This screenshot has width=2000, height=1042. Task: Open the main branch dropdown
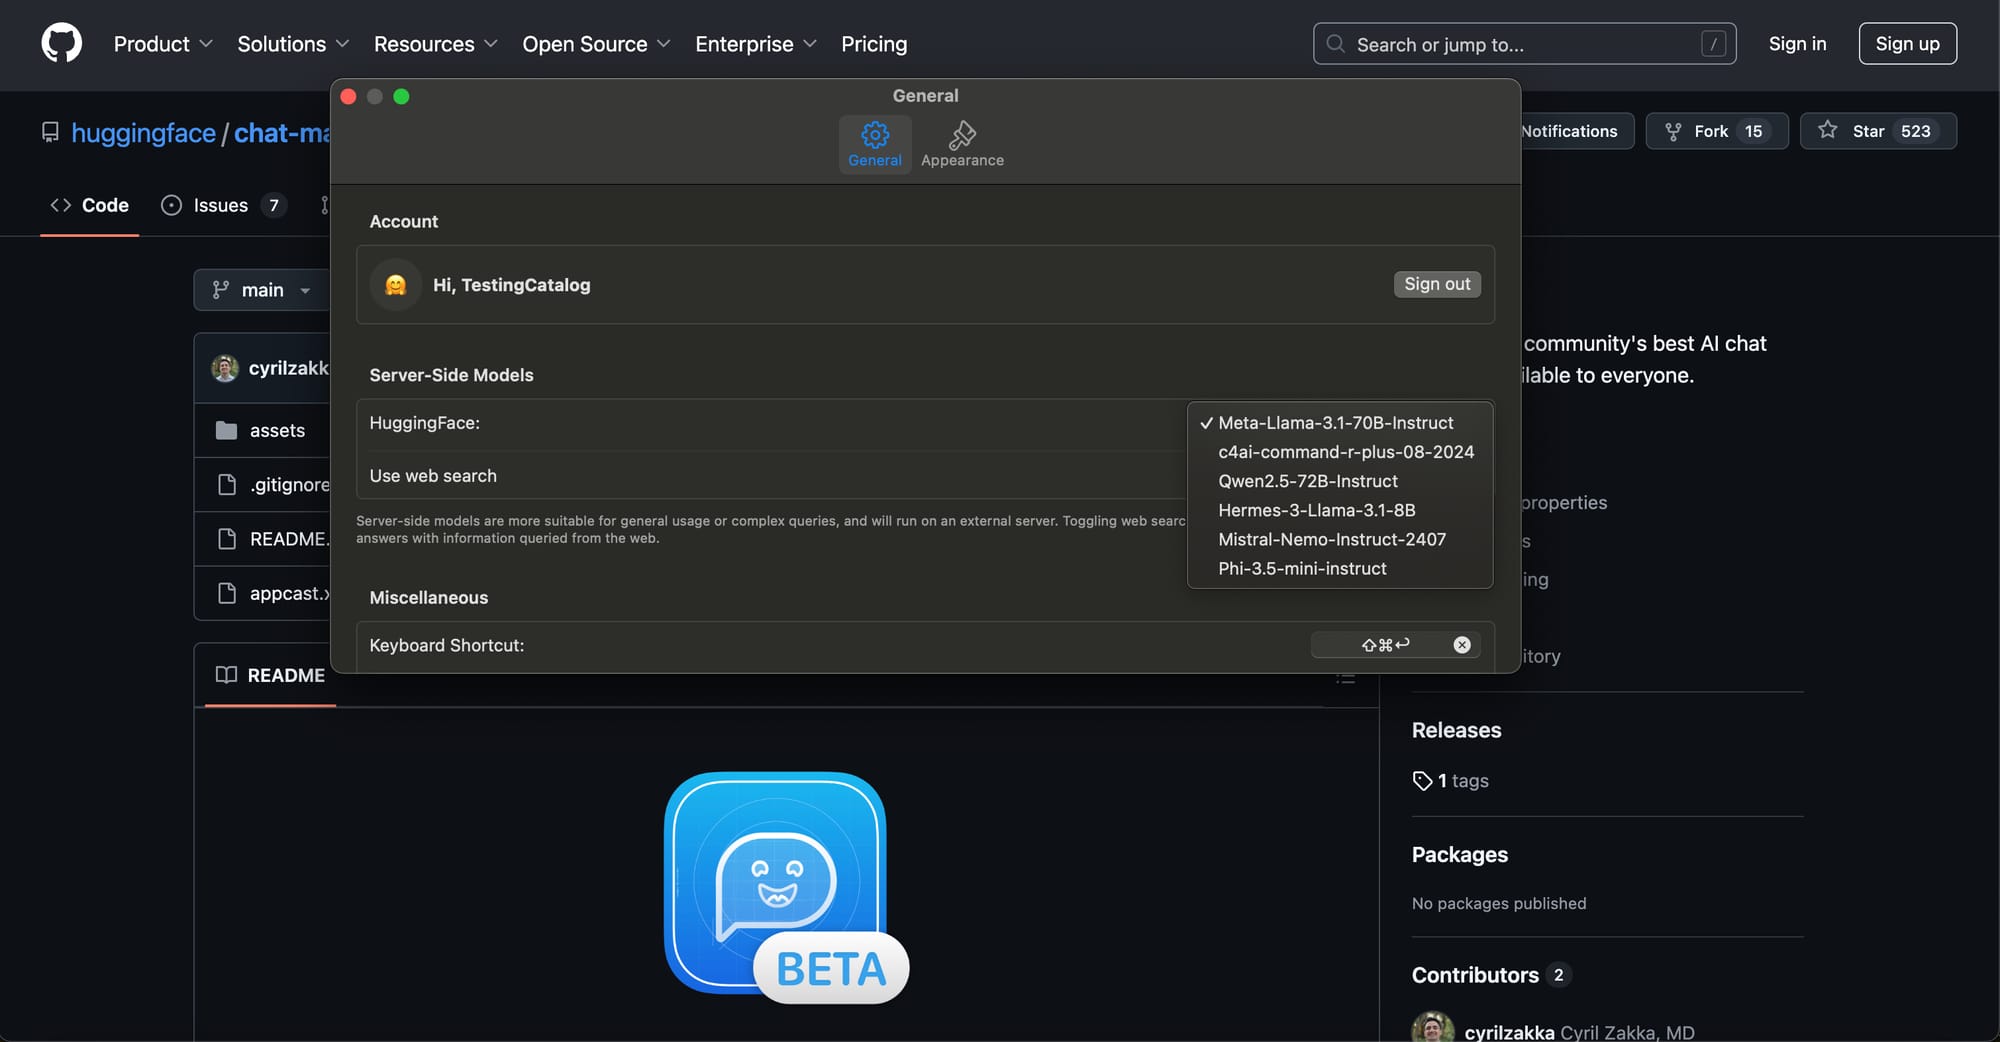click(x=262, y=290)
